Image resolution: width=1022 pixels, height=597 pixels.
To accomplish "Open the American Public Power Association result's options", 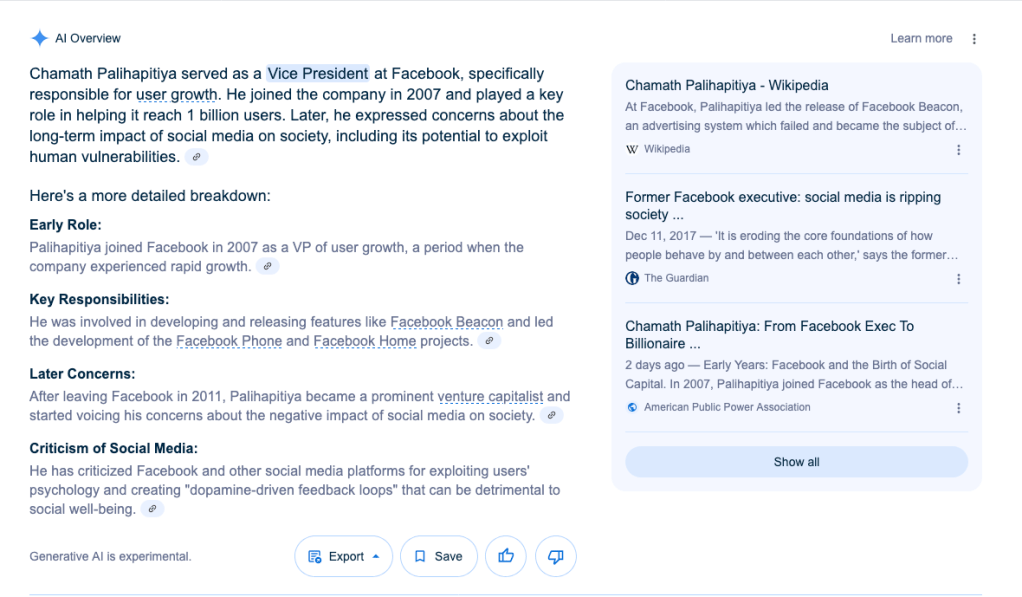I will [x=958, y=408].
